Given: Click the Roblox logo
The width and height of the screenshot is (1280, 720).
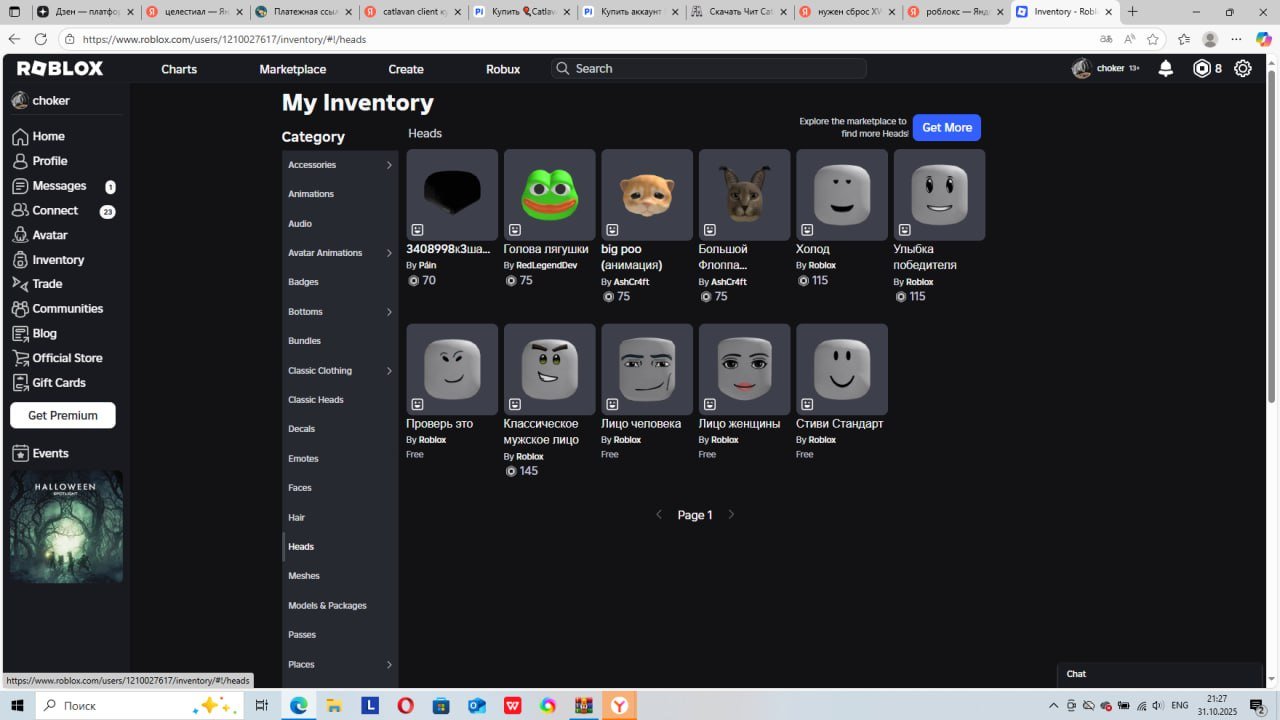Looking at the screenshot, I should tap(60, 68).
